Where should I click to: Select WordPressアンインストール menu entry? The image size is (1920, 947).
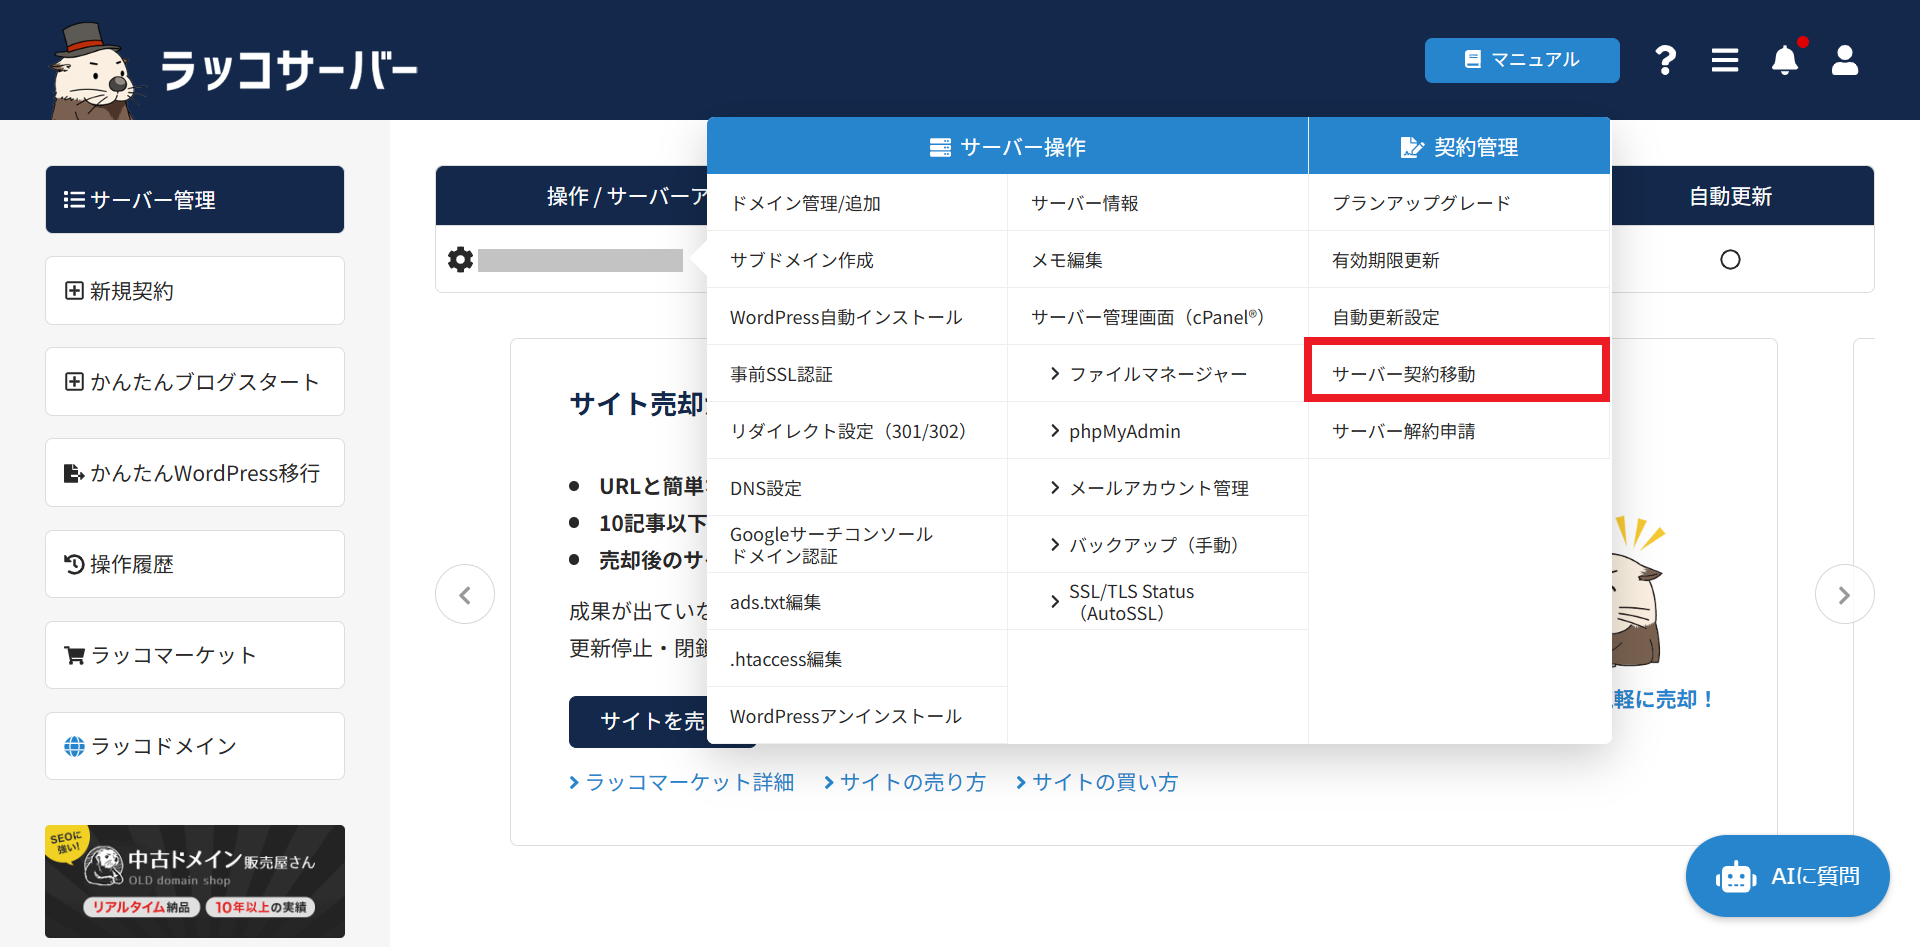pos(857,716)
